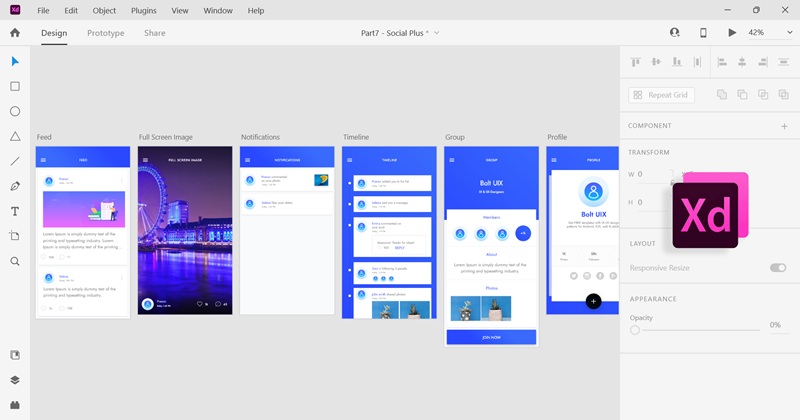Screen dimensions: 800x420
Task: Select the Select (arrow) tool
Action: (15, 62)
